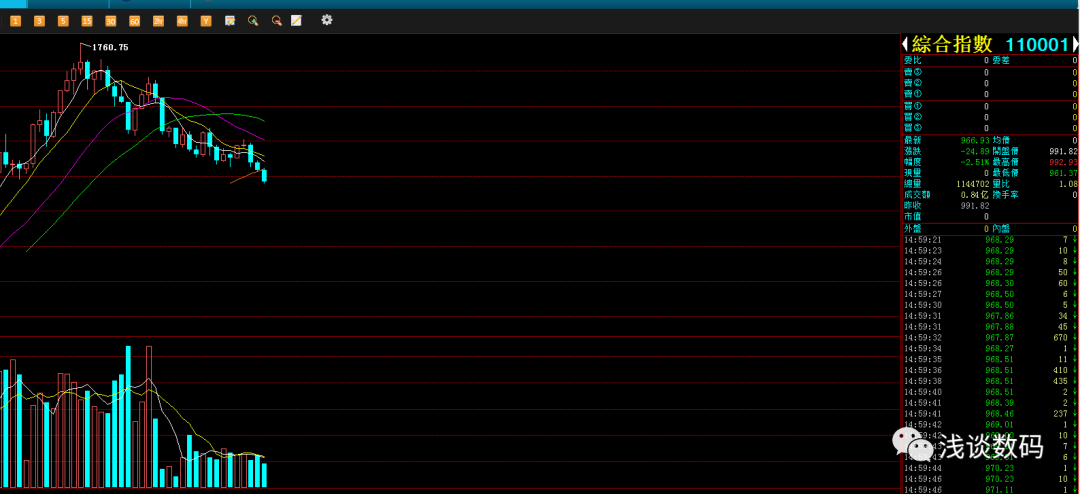Viewport: 1080px width, 494px height.
Task: Switch chart to 60-minute period
Action: tap(134, 21)
